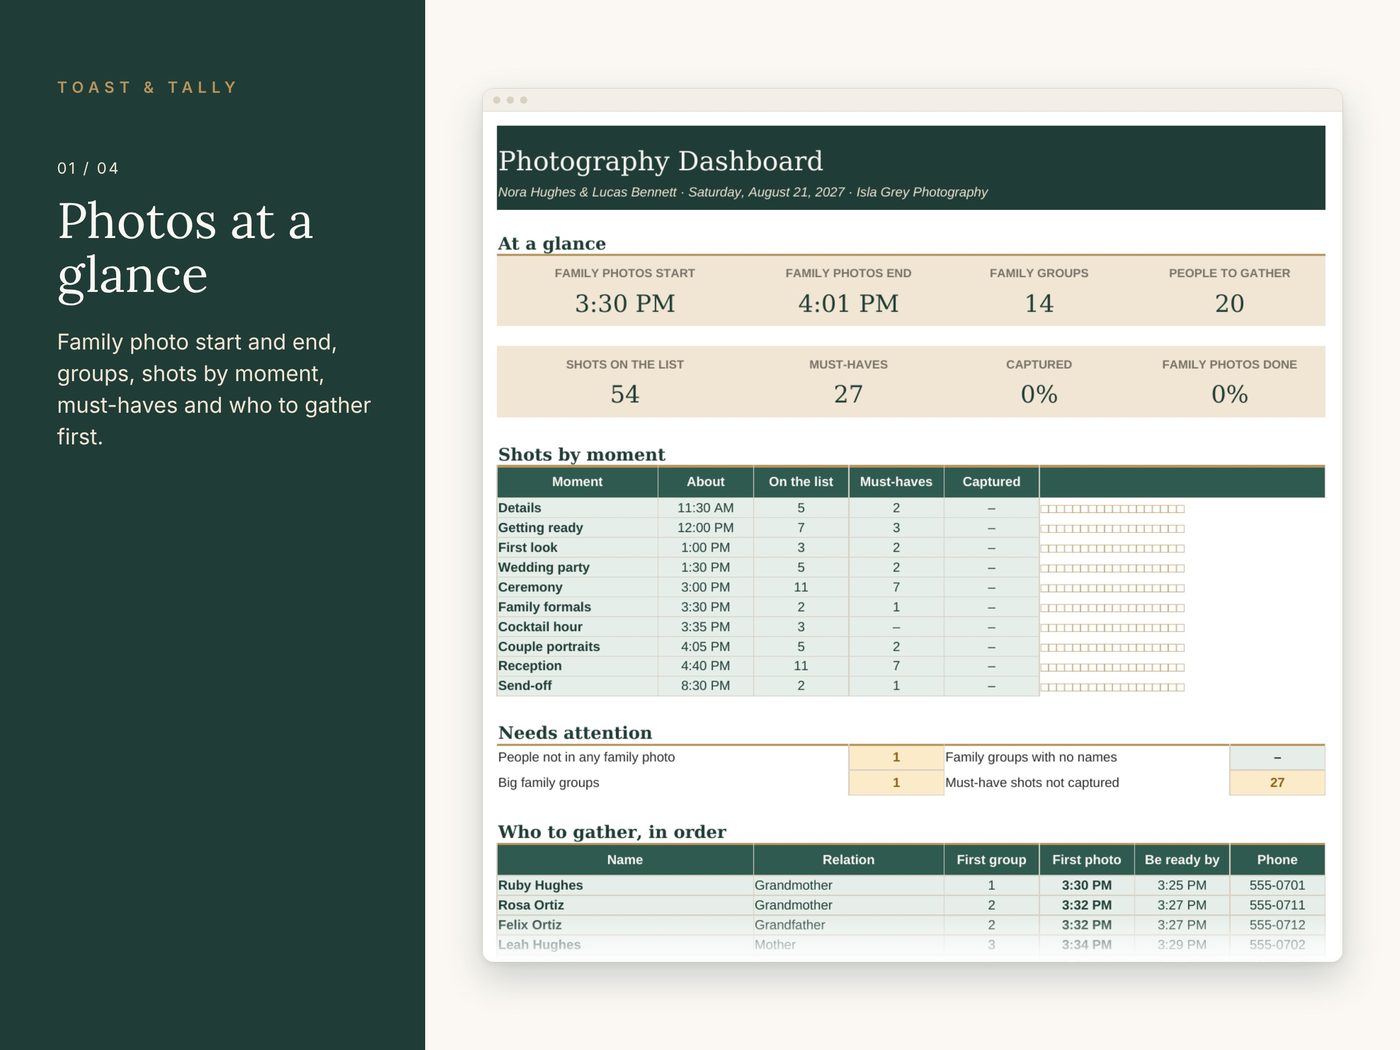Click the "Relation" column header
1400x1050 pixels.
point(848,860)
